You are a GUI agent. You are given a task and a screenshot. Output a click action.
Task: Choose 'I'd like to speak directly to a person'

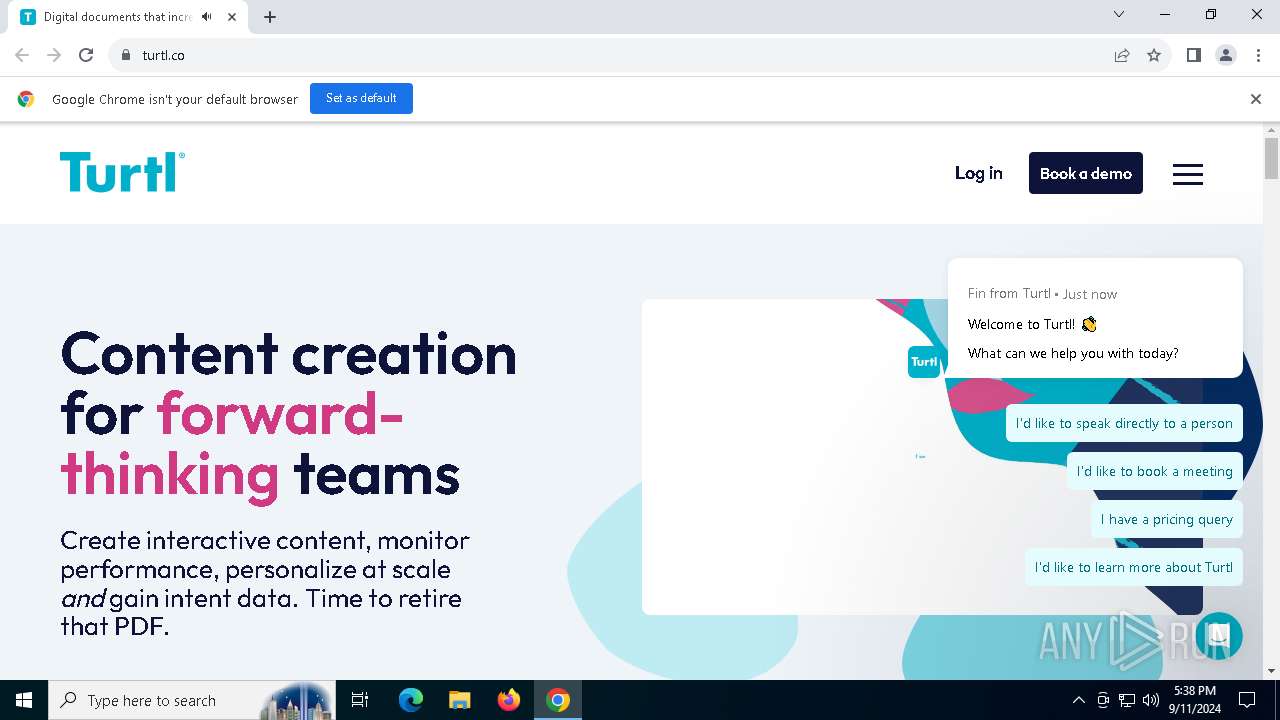tap(1124, 423)
